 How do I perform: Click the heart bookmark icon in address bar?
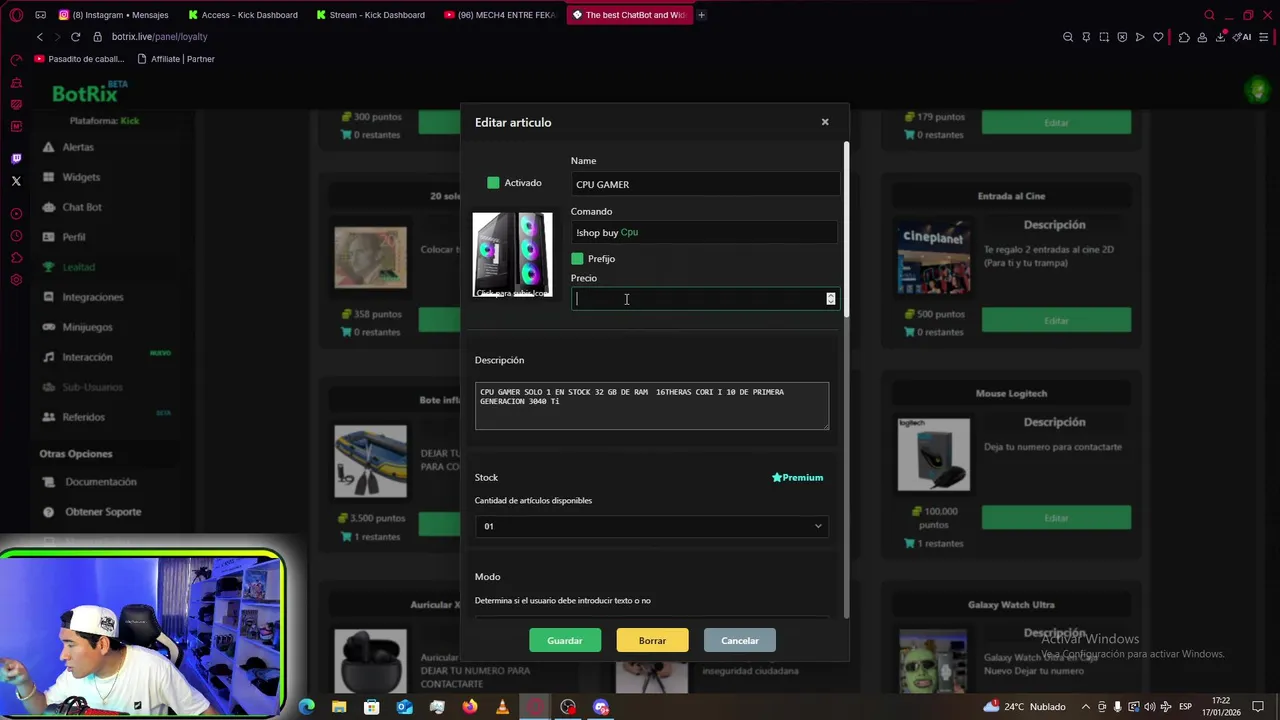click(x=1158, y=37)
